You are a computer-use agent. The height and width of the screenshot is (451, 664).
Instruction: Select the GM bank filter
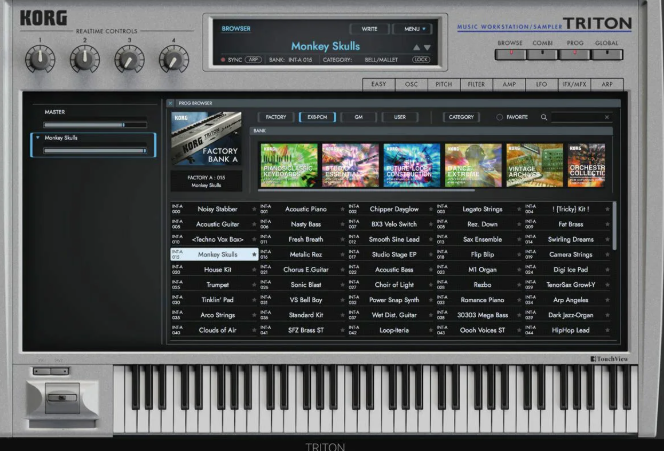pyautogui.click(x=358, y=117)
